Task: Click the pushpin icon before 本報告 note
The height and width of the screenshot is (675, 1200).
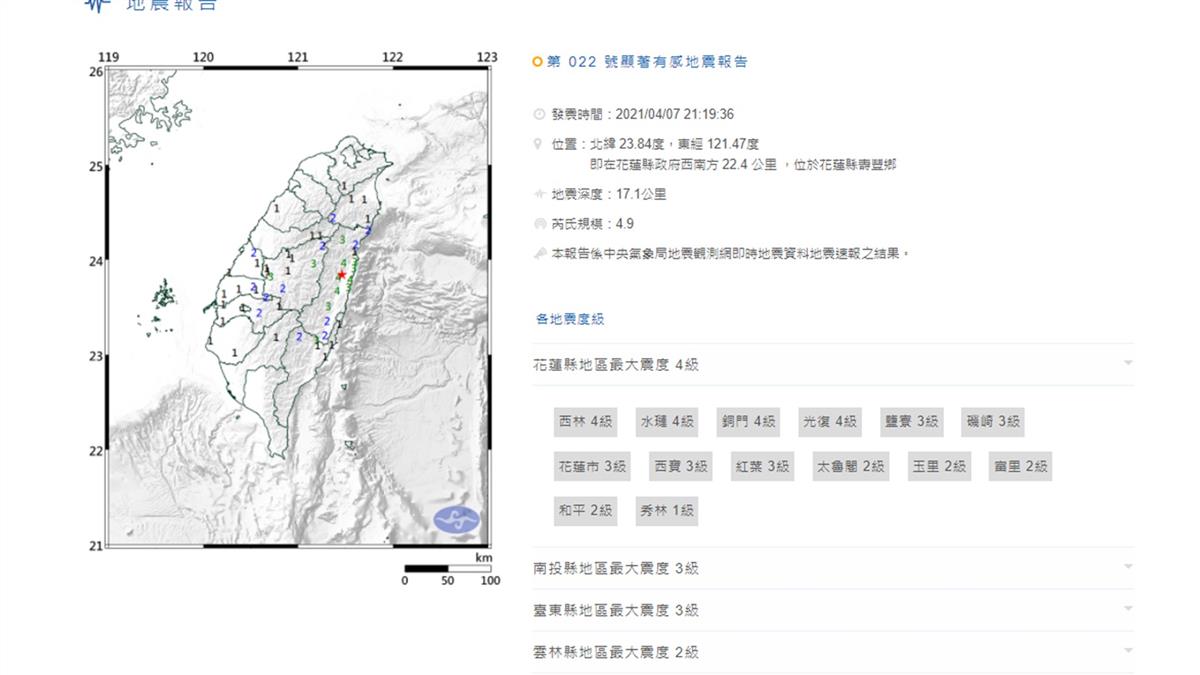Action: [540, 254]
